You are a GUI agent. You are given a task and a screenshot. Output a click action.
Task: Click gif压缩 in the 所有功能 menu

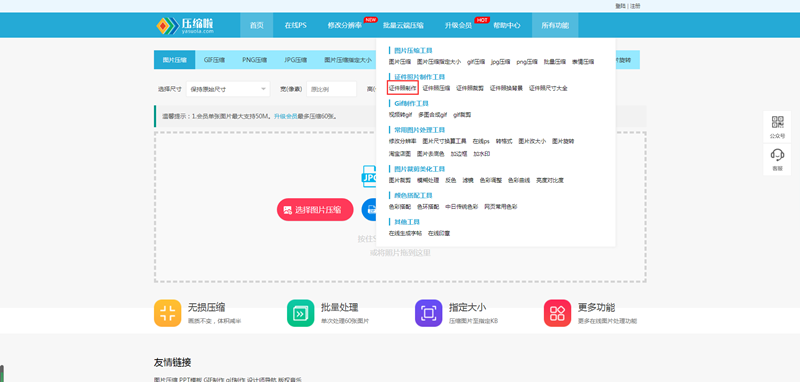click(476, 62)
